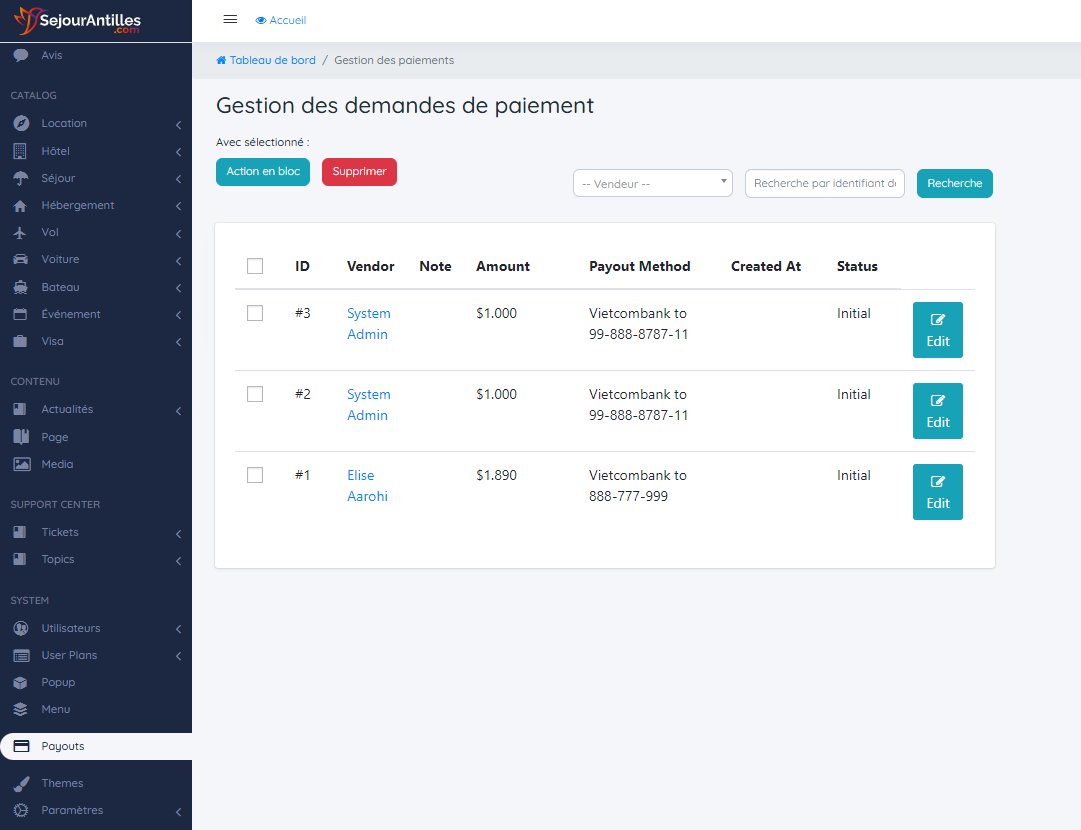Click the Bateau ship icon in sidebar
Image resolution: width=1081 pixels, height=830 pixels.
[x=20, y=288]
